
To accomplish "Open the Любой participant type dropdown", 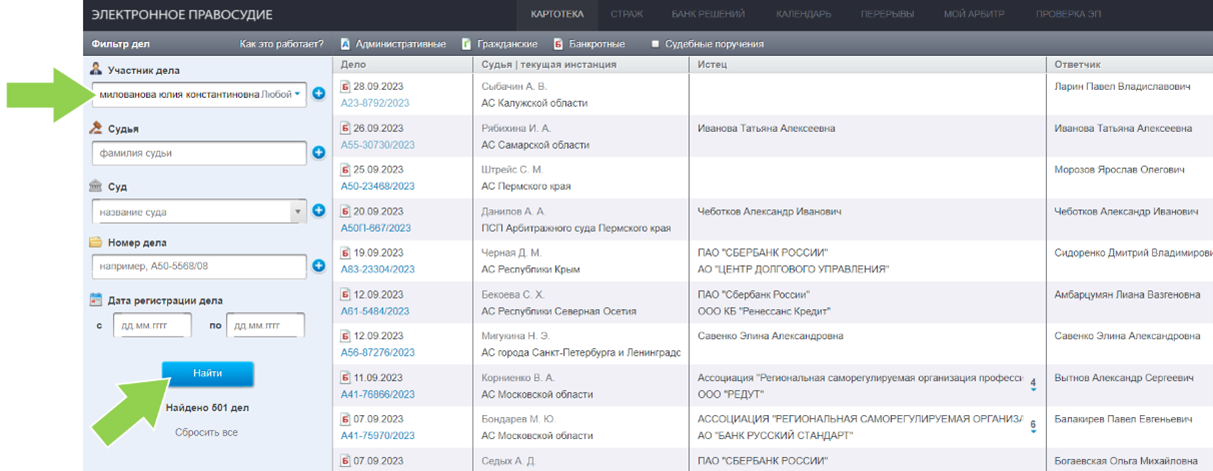I will point(280,94).
